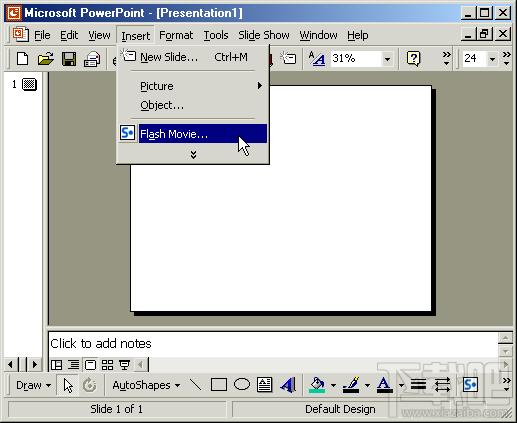Click the slide 1 thumbnail icon in the outline

29,84
